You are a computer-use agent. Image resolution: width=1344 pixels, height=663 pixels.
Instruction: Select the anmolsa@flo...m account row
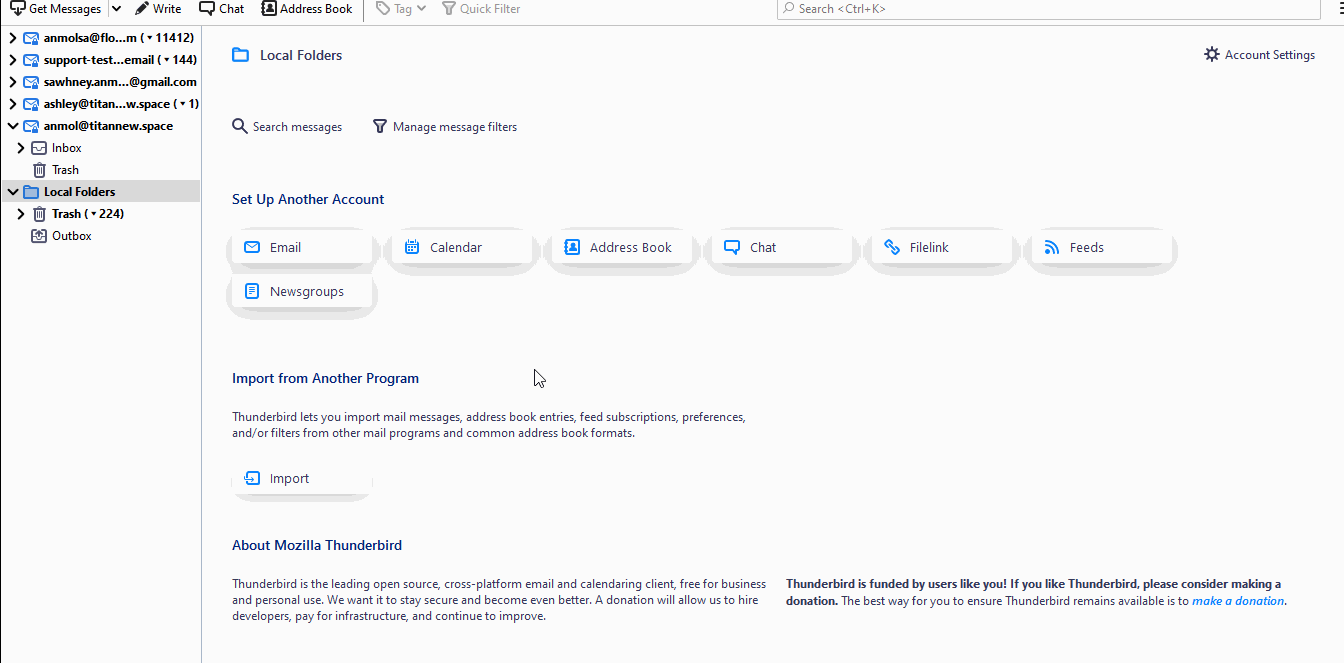(x=101, y=38)
